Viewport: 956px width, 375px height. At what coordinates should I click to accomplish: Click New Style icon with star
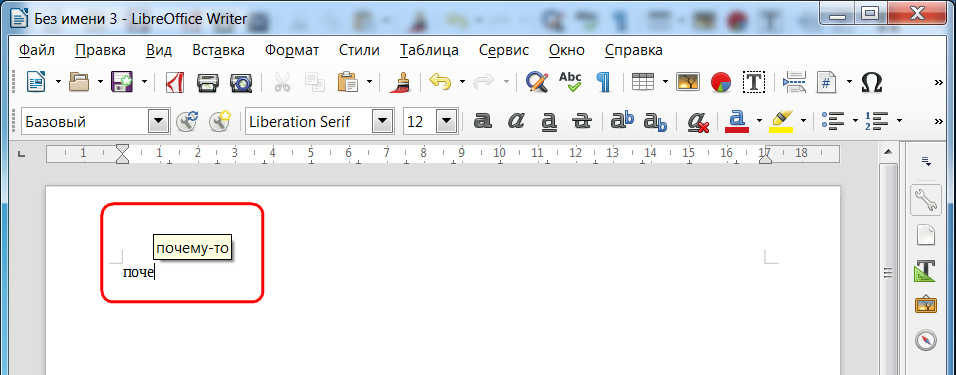219,121
